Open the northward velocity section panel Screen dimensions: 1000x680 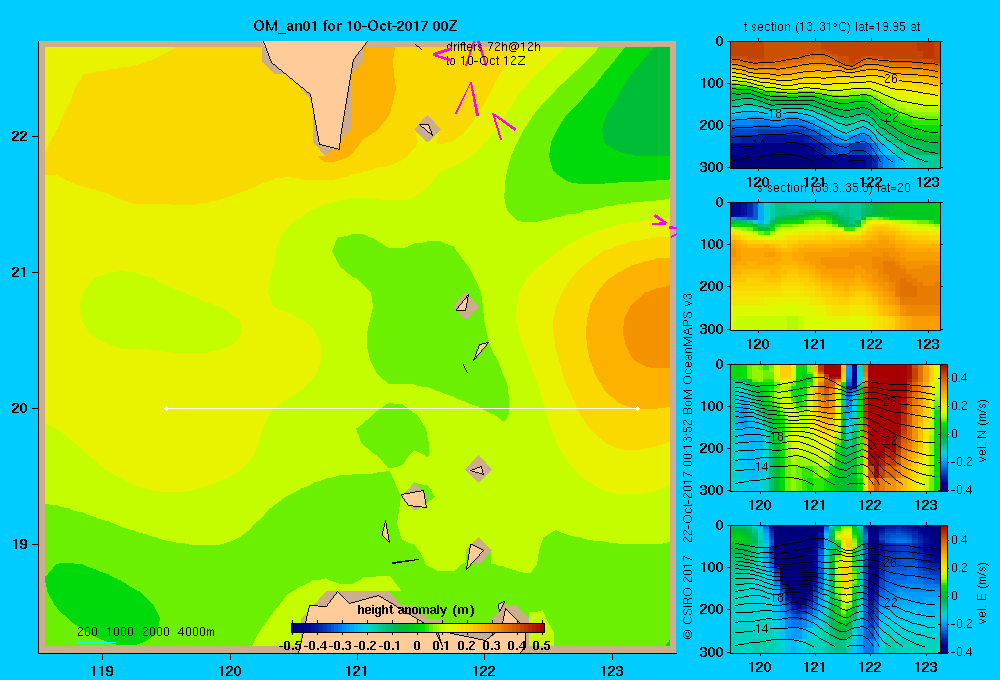click(x=835, y=427)
